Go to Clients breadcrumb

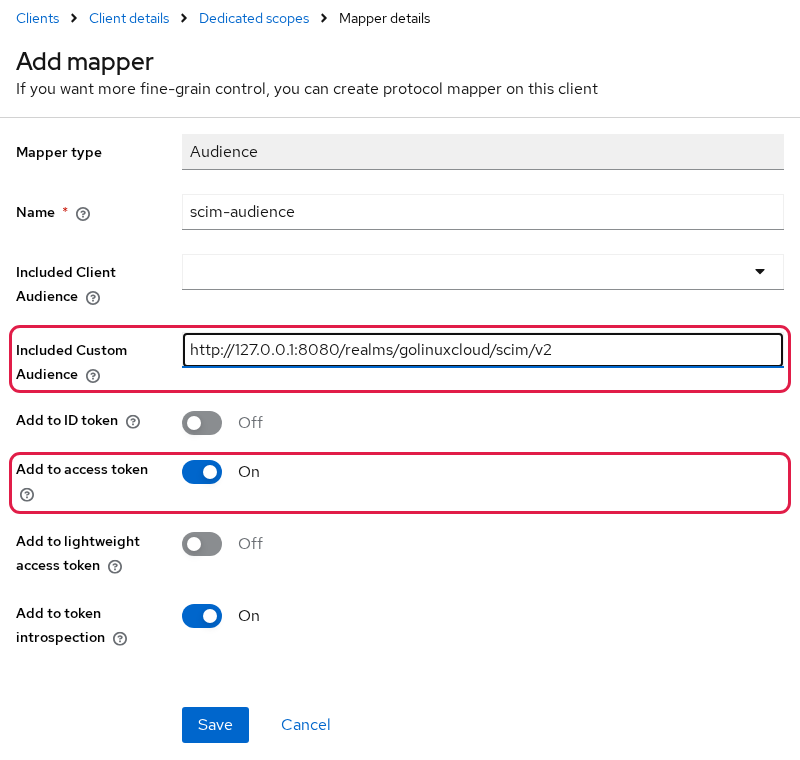click(38, 18)
